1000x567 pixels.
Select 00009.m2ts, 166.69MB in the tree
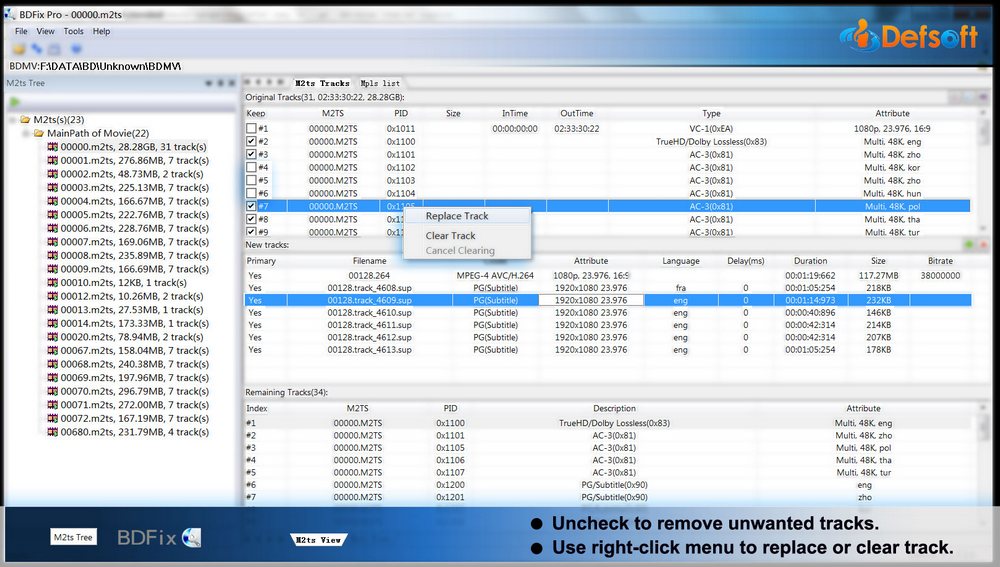pos(135,269)
